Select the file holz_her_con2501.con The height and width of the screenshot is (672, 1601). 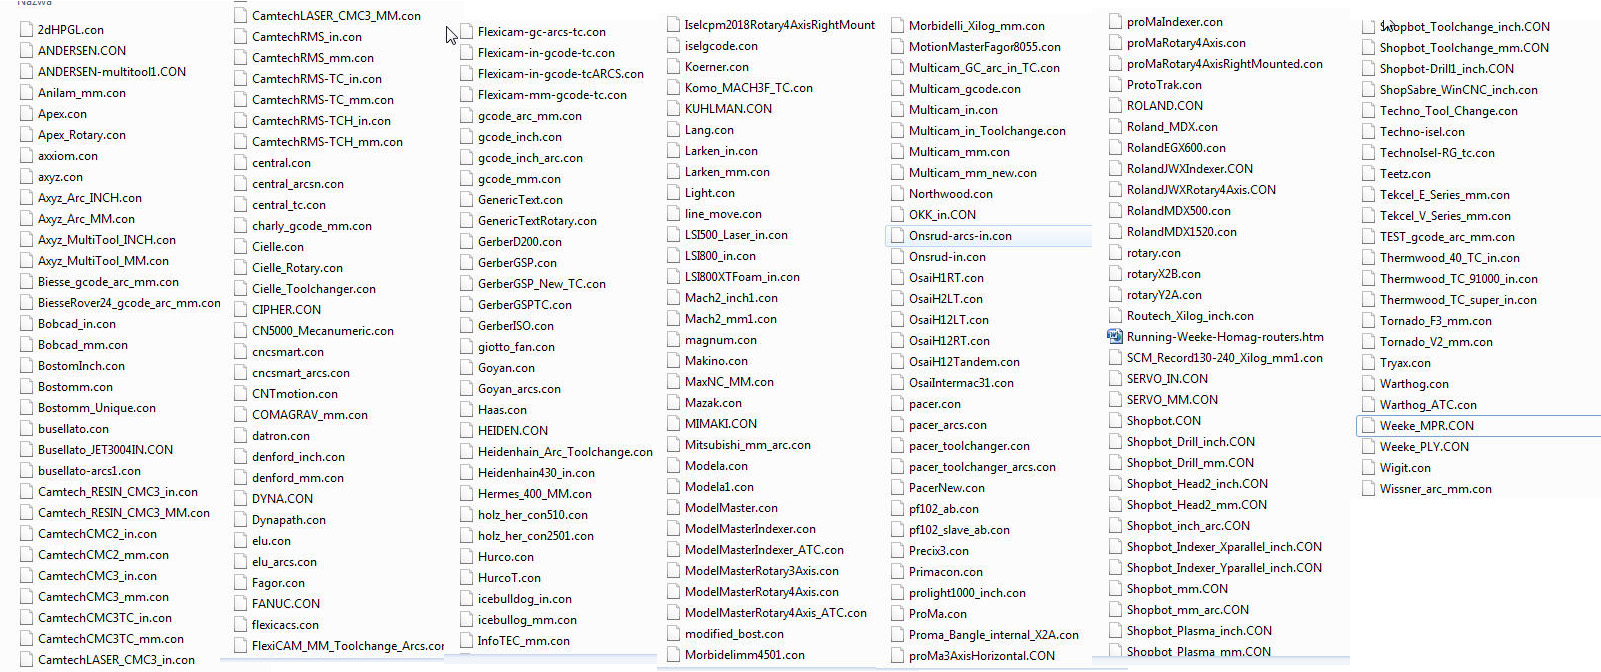(x=536, y=536)
